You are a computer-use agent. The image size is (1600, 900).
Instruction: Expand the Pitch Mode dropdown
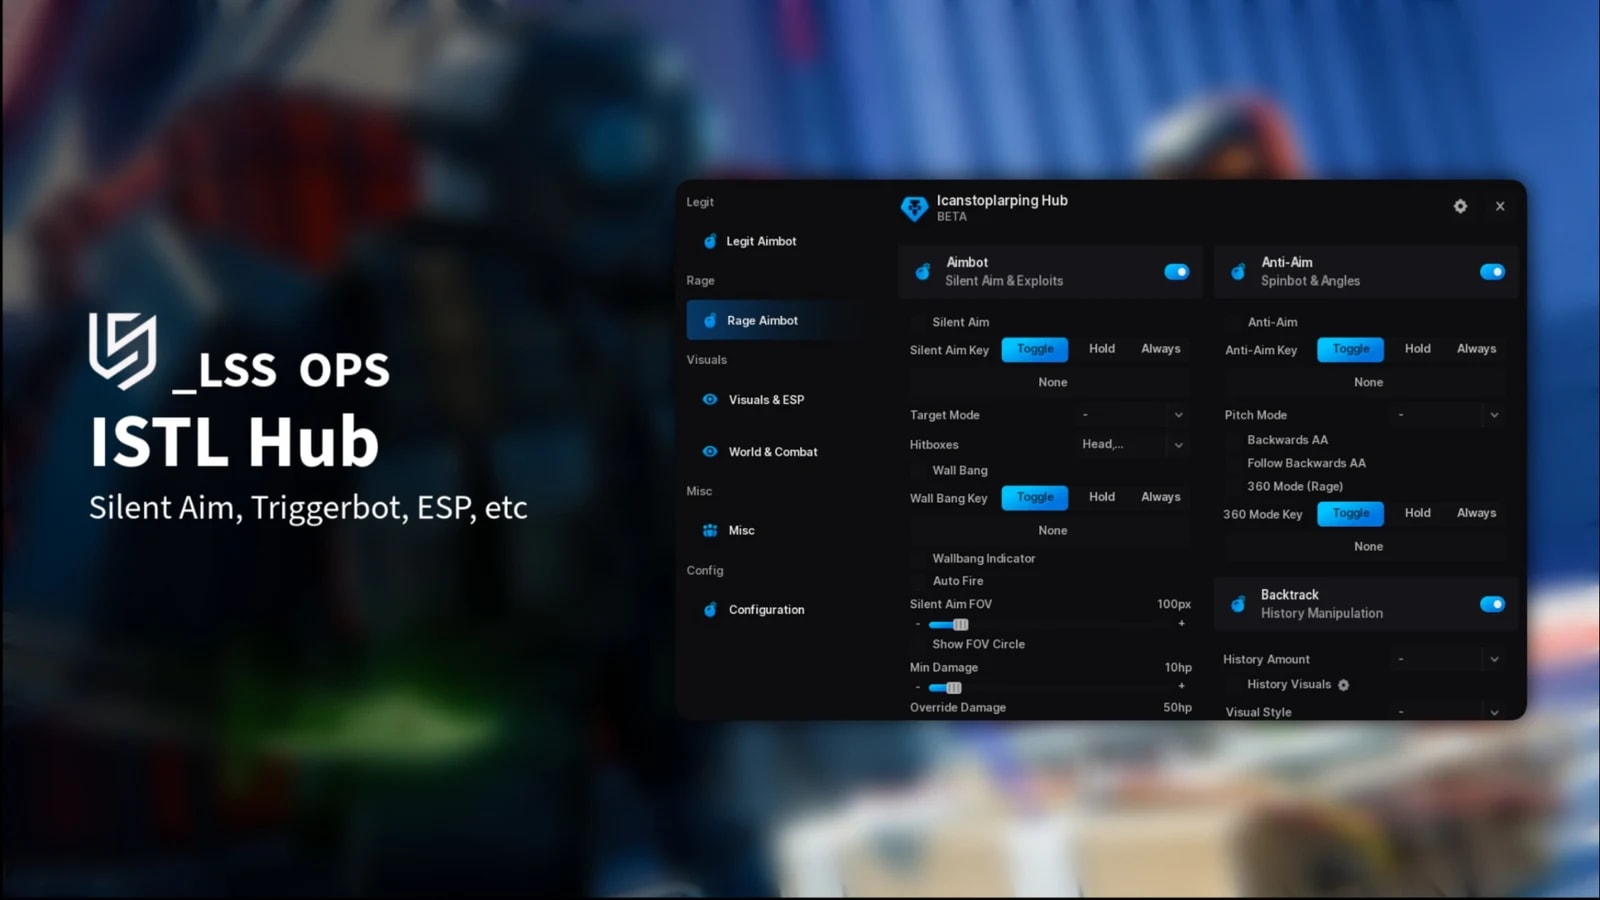pyautogui.click(x=1449, y=415)
